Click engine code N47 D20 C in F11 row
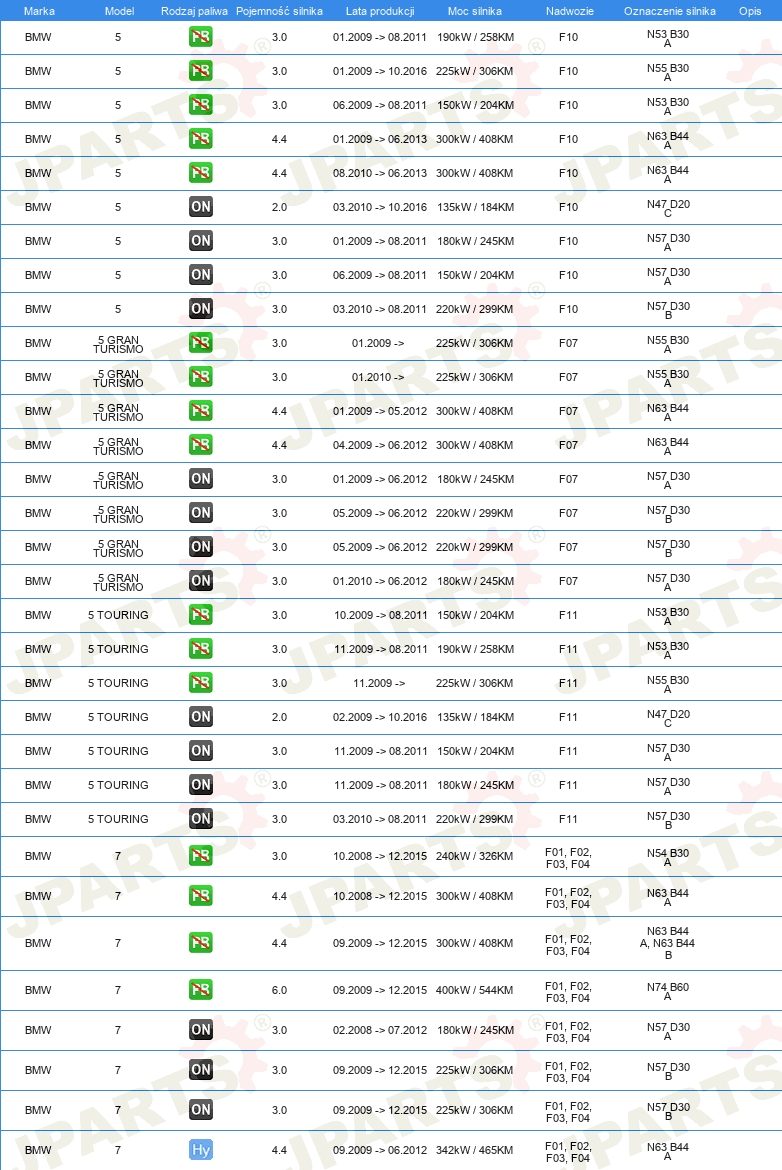The width and height of the screenshot is (782, 1170). [x=668, y=718]
